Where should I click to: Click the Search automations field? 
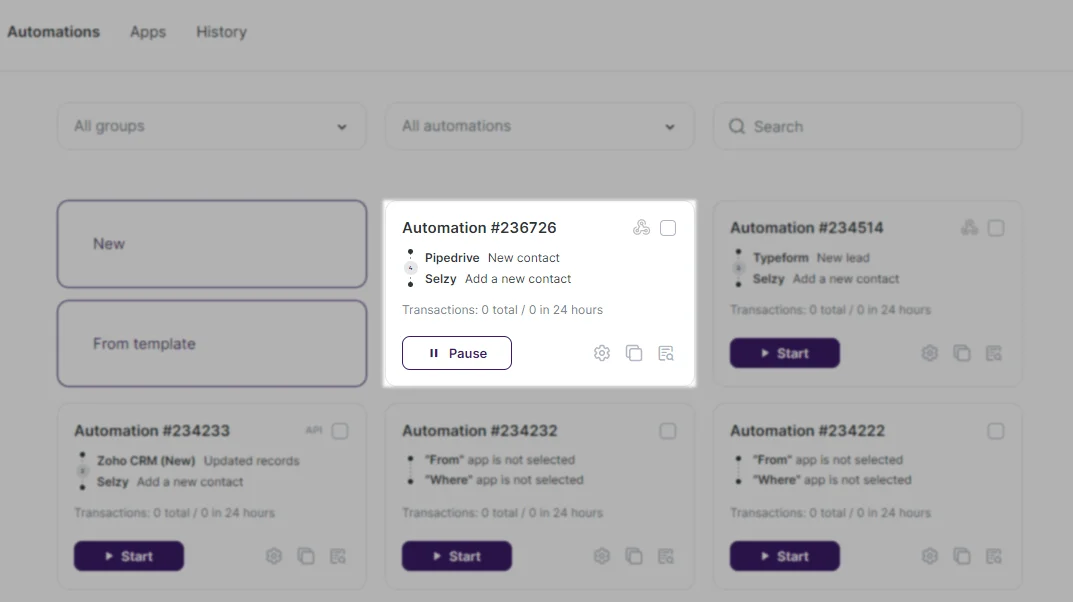click(867, 127)
